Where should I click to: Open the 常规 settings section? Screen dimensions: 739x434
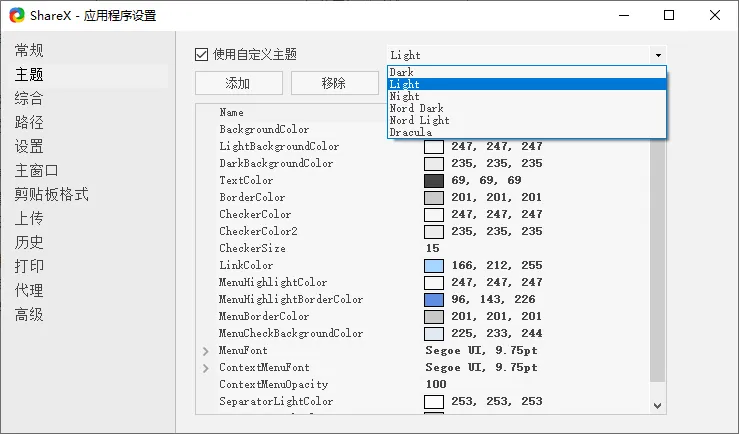click(29, 50)
